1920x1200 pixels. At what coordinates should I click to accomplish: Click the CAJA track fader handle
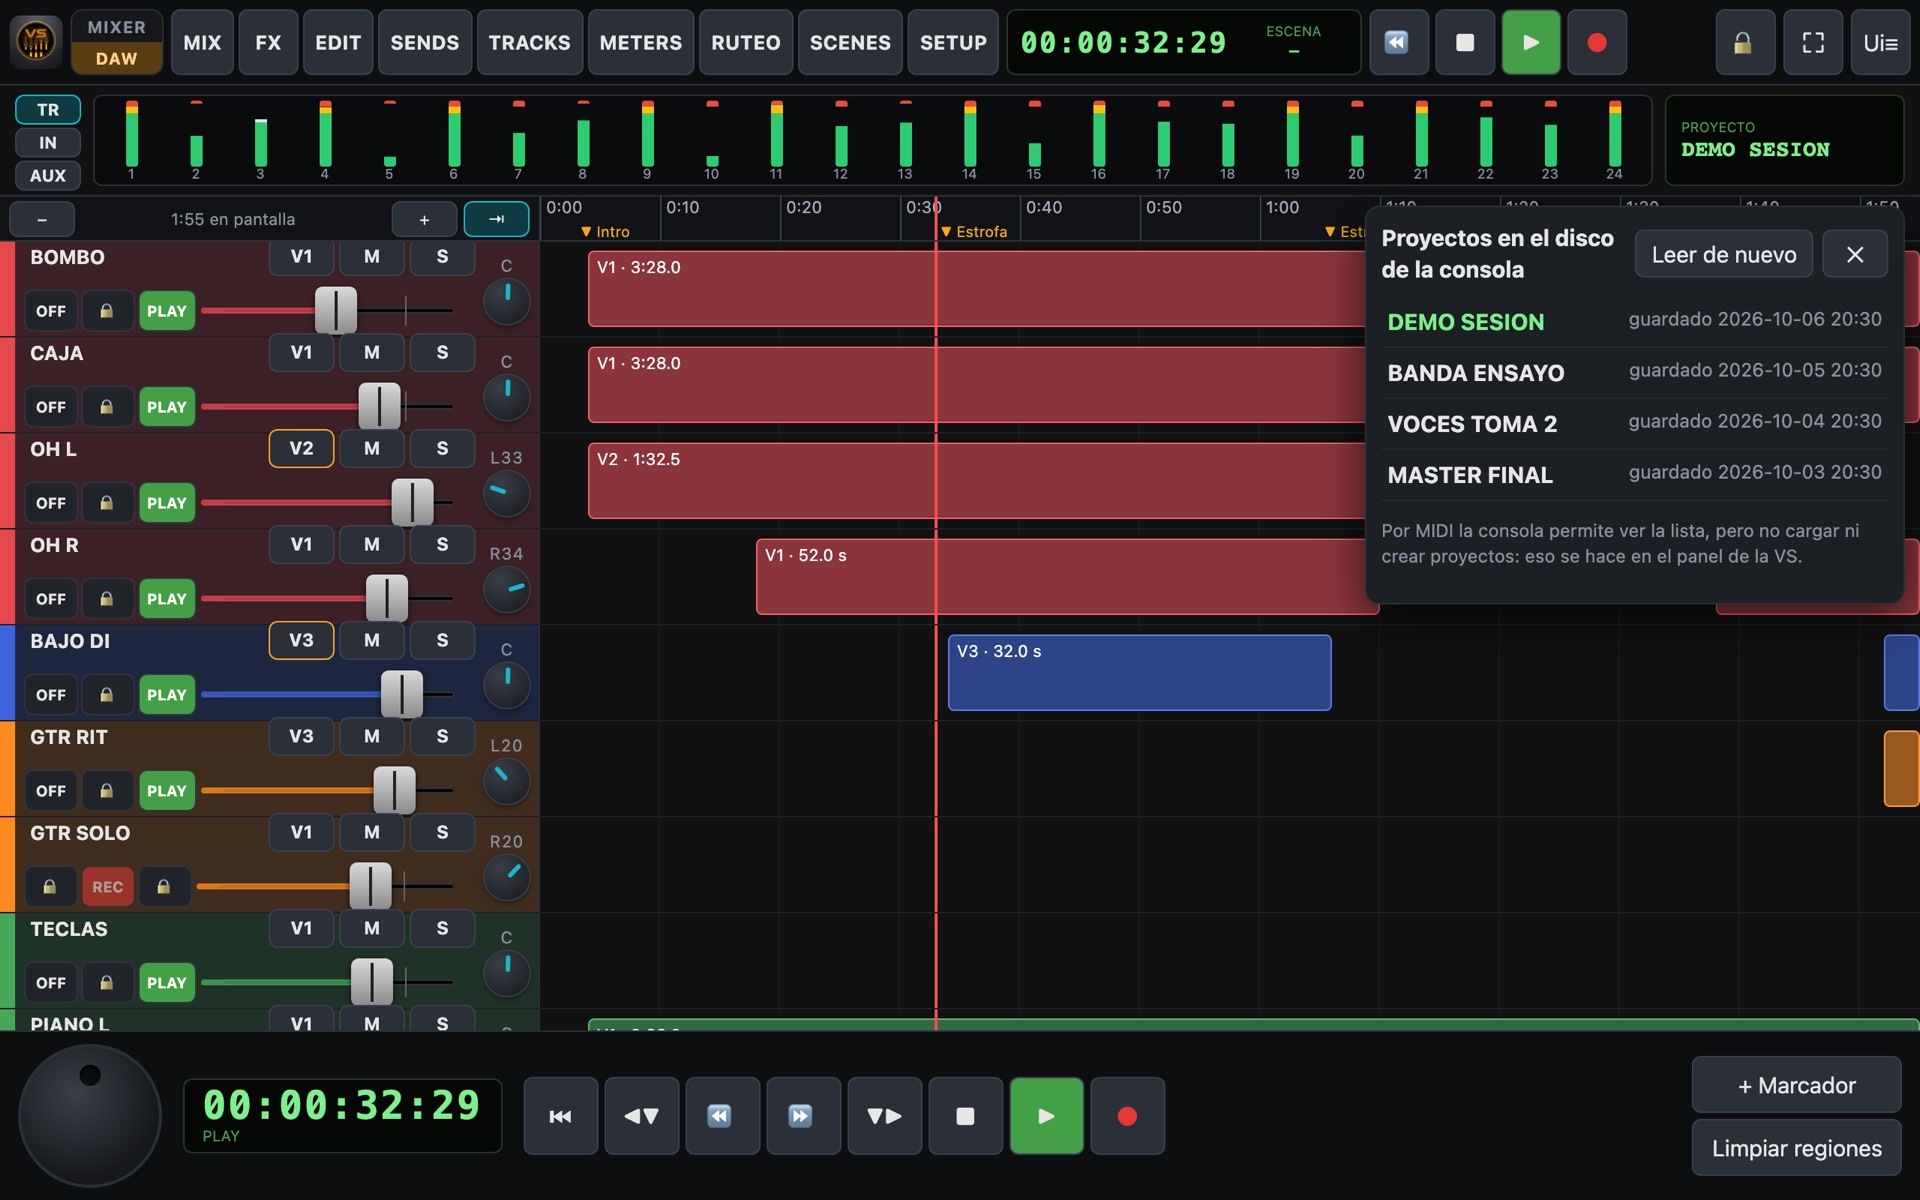pos(380,407)
